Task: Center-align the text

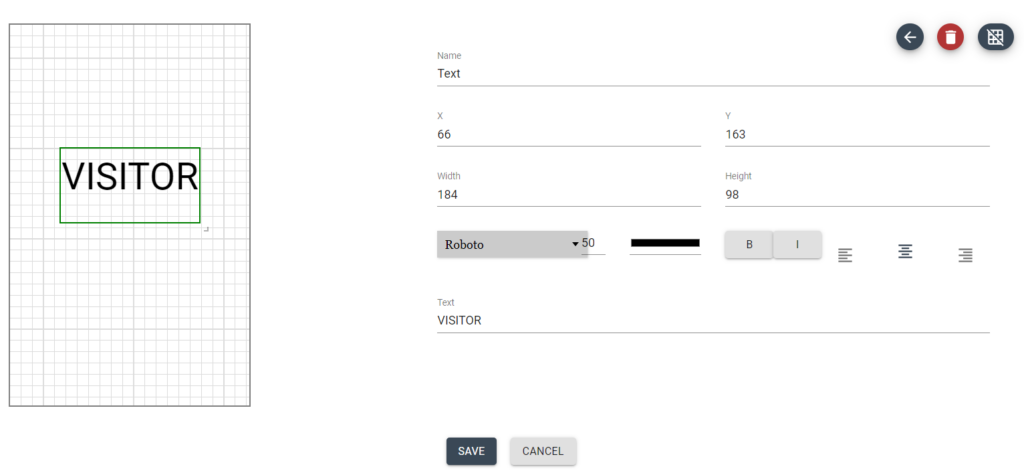Action: click(x=905, y=252)
